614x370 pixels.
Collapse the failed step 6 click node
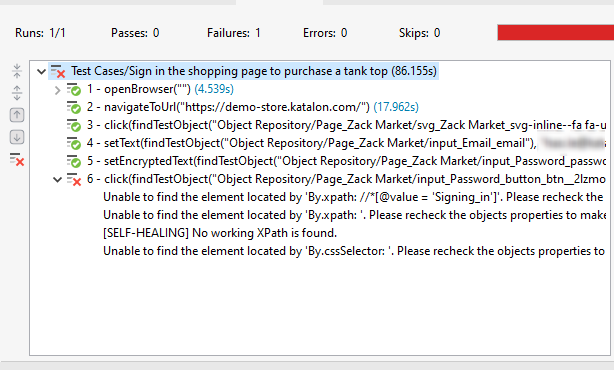coord(58,180)
